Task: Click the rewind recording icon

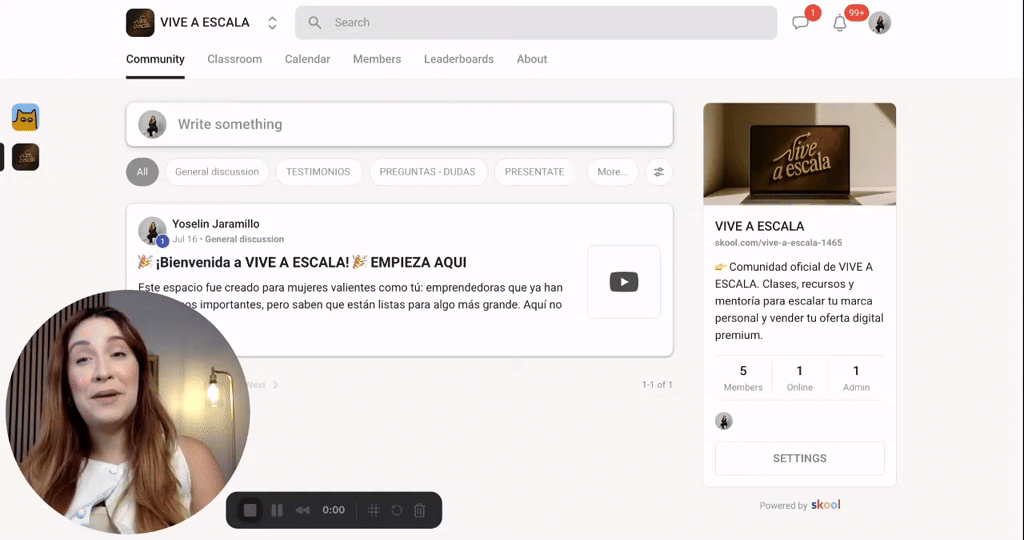Action: [302, 510]
